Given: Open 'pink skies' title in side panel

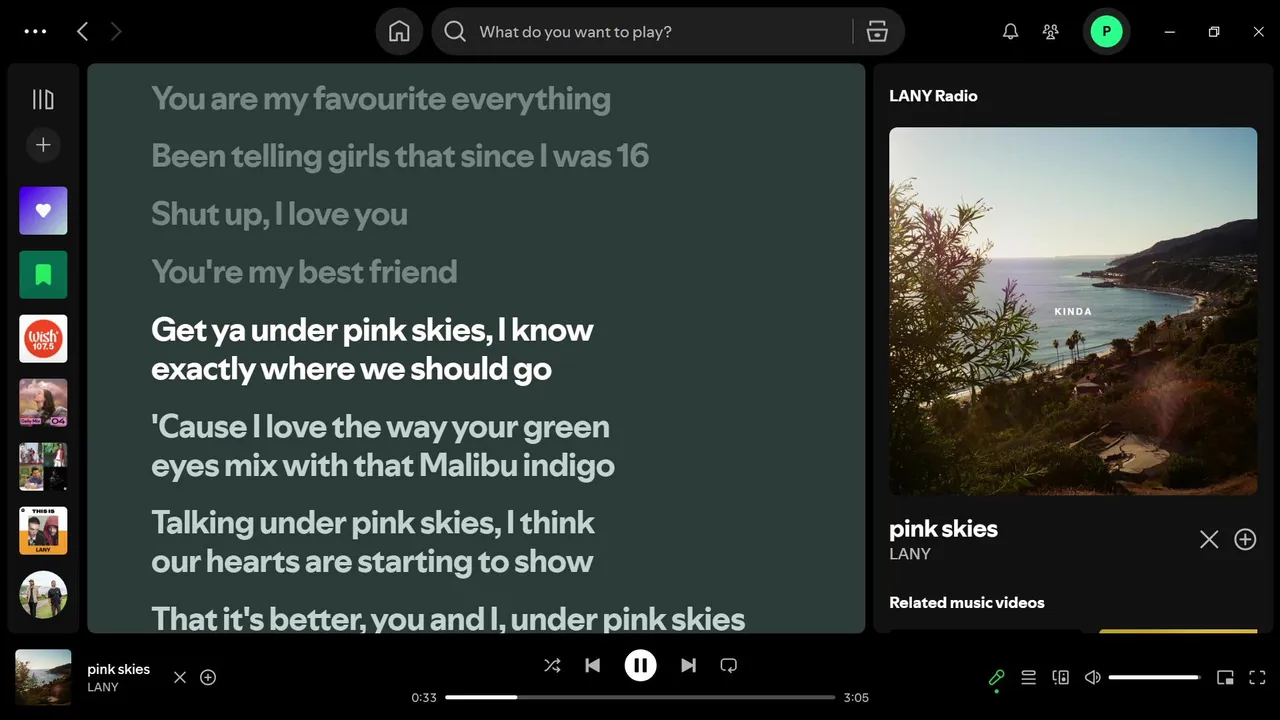Looking at the screenshot, I should (x=943, y=528).
